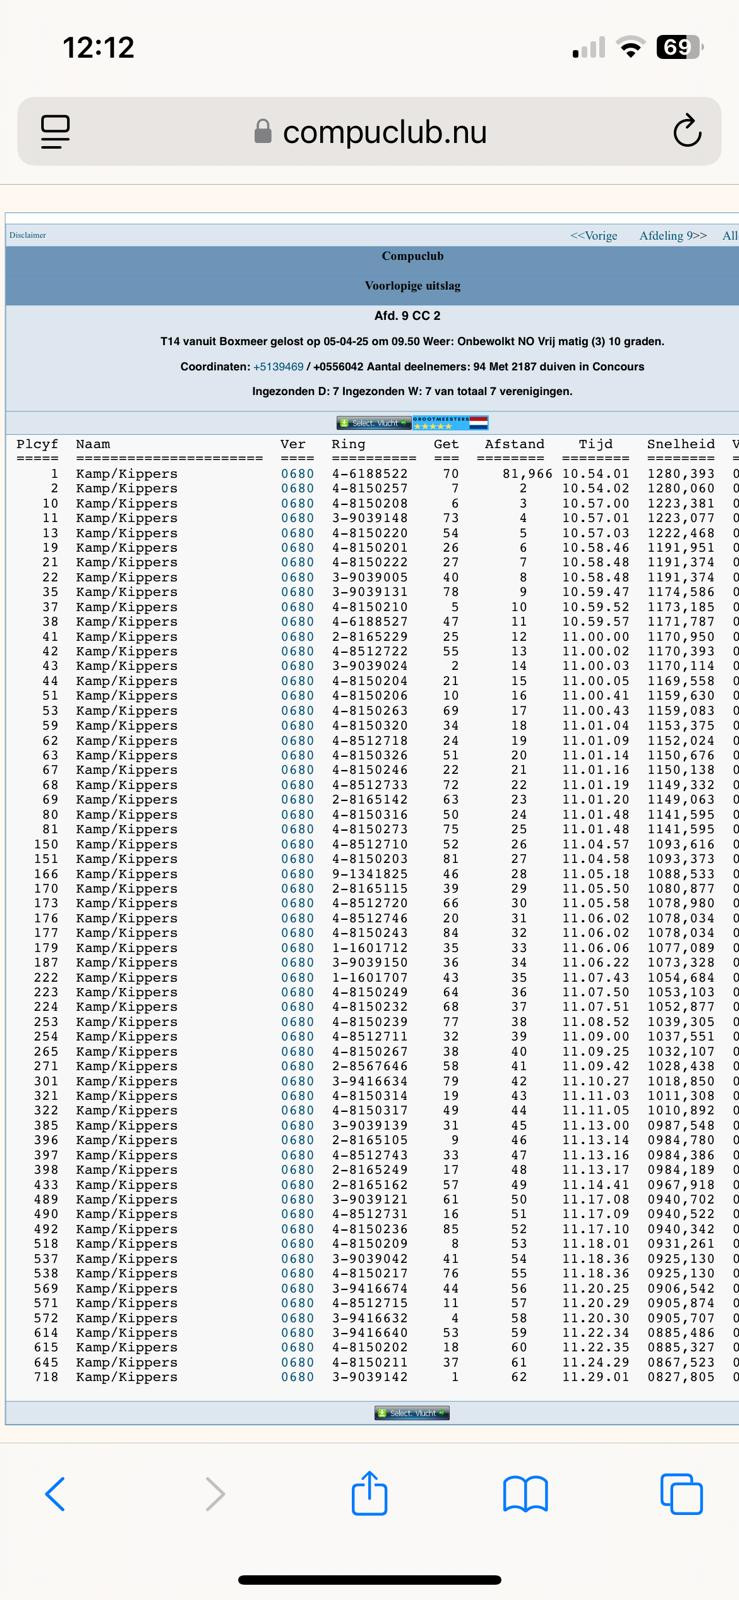Reload the compuclub.nu page

686,131
